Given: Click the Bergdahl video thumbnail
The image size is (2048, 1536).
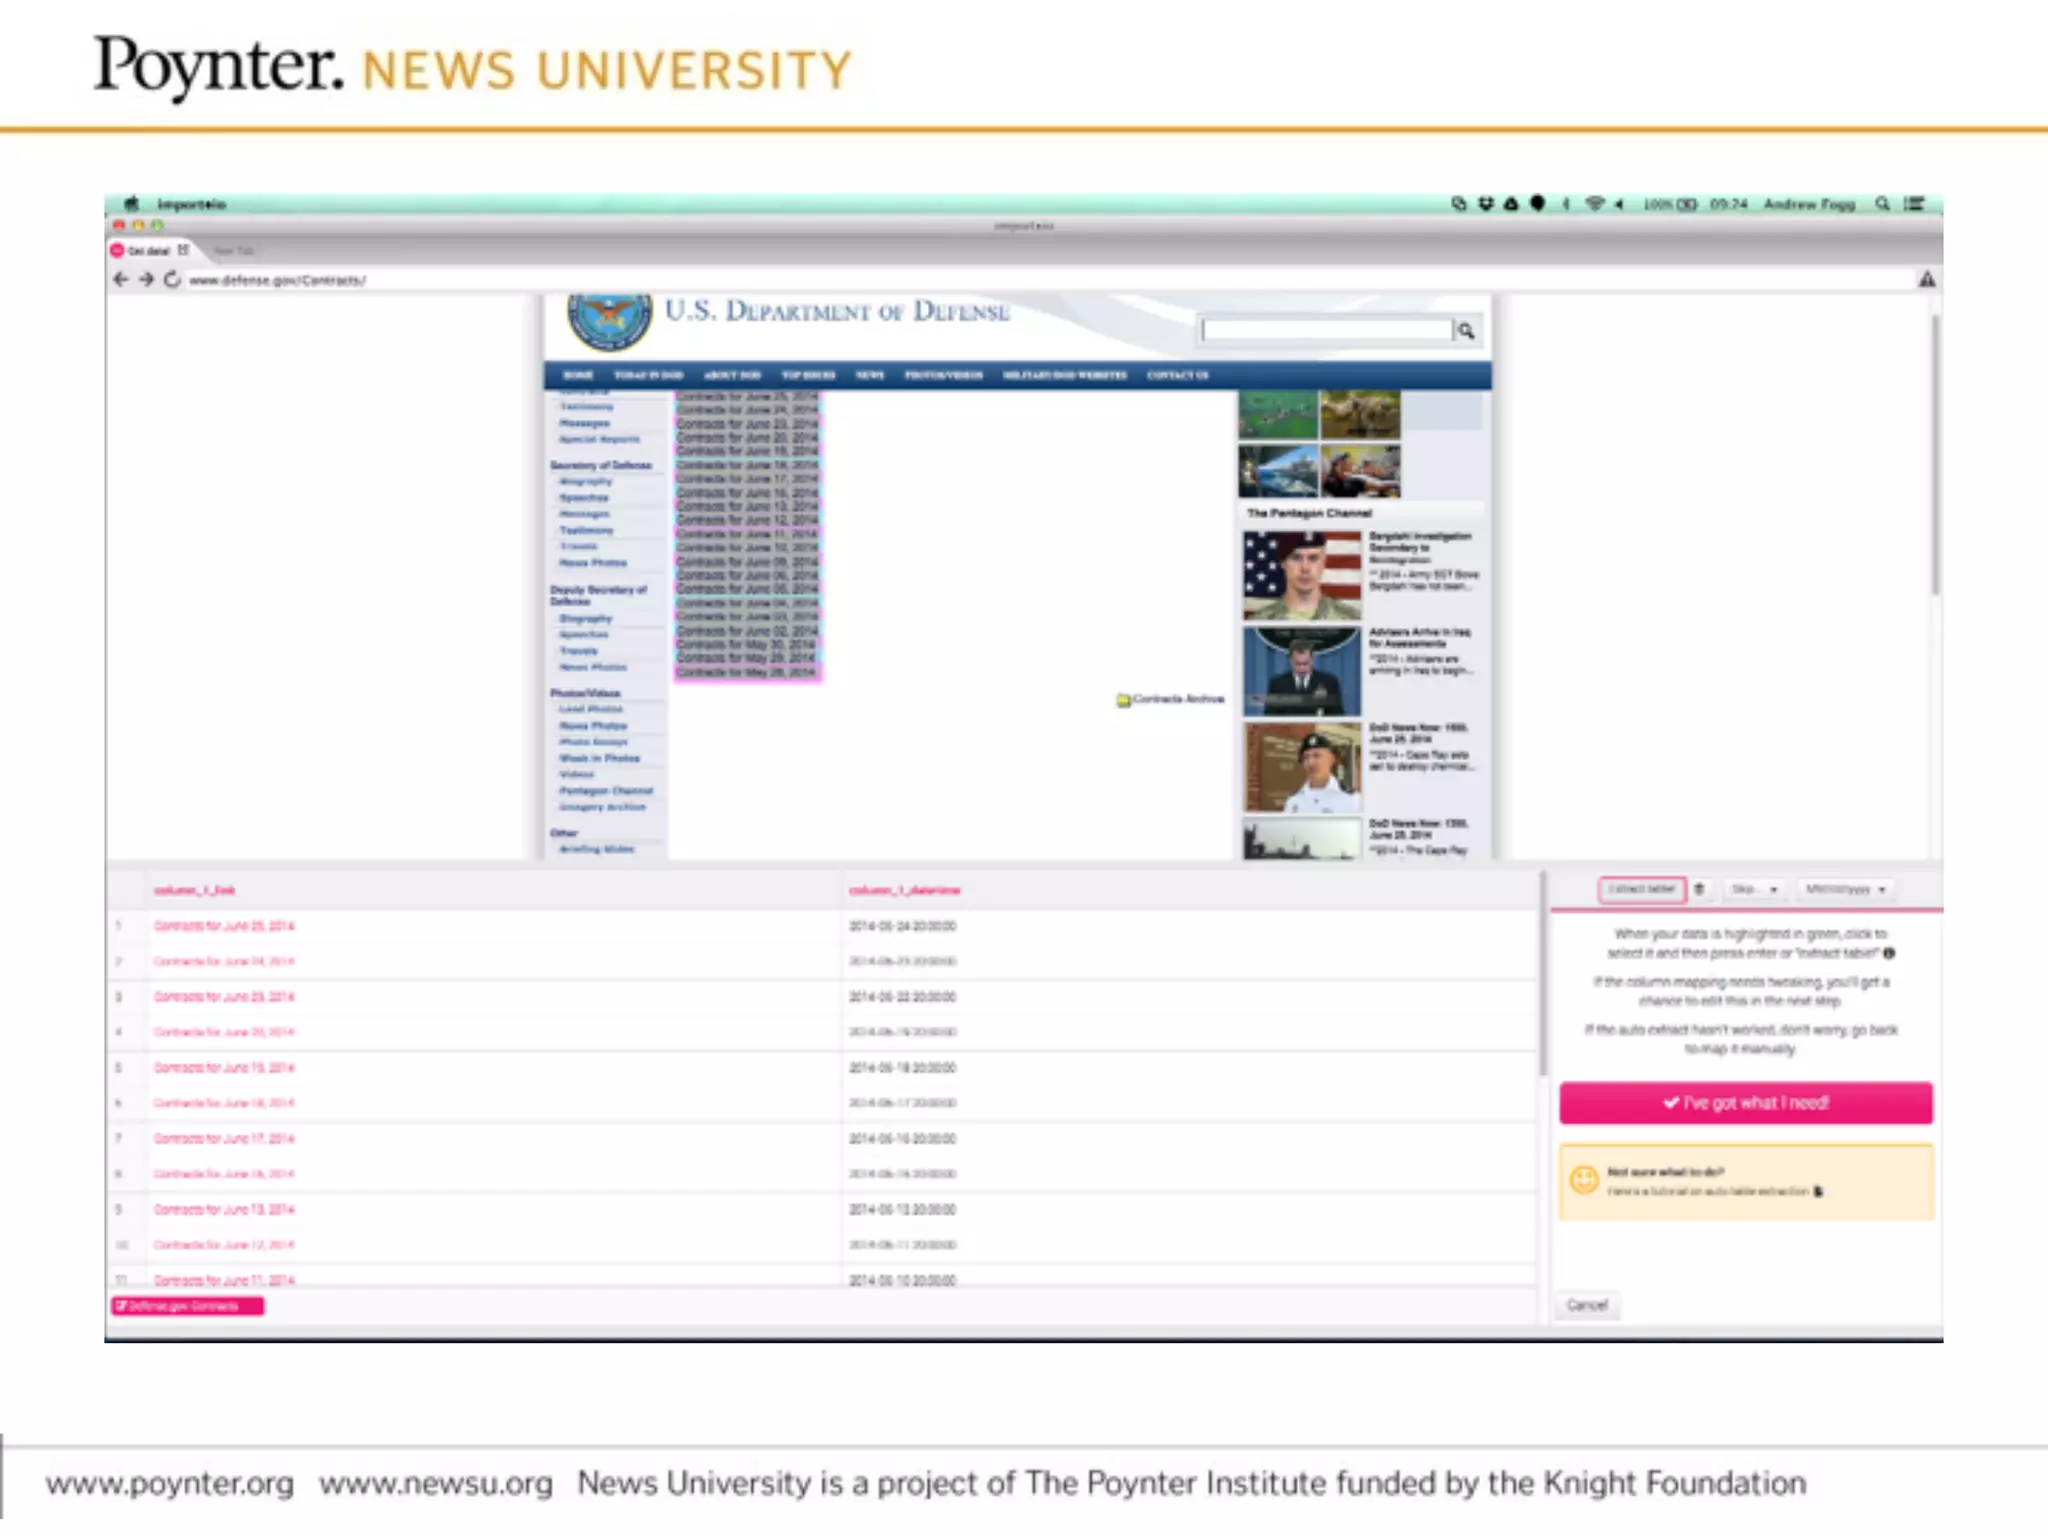Looking at the screenshot, I should 1301,576.
